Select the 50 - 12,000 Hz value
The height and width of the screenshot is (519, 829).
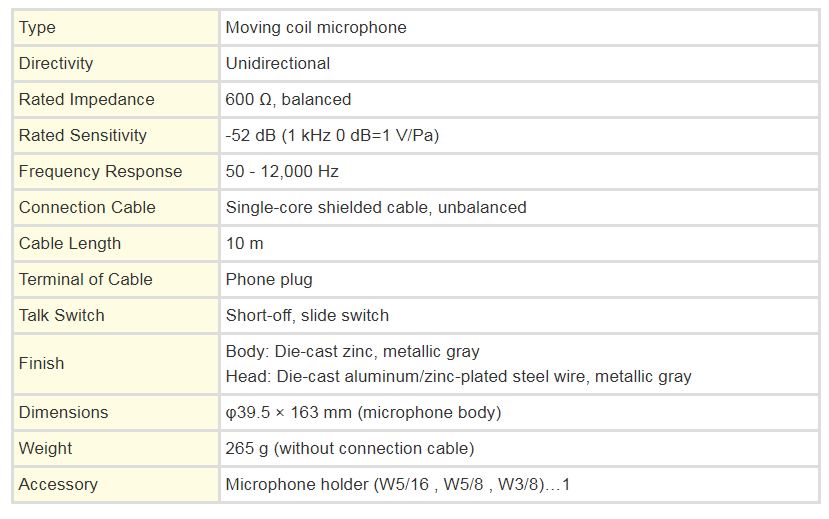282,171
